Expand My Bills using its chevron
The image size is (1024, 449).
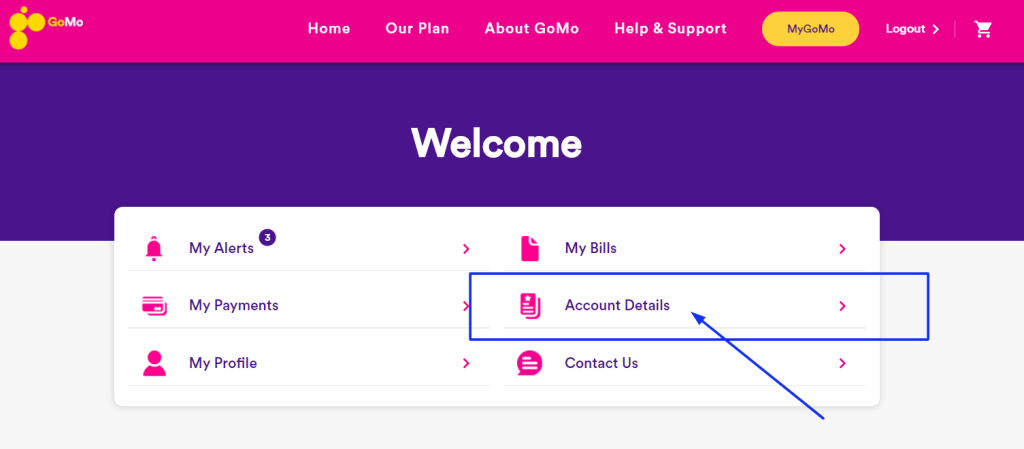pyautogui.click(x=842, y=249)
